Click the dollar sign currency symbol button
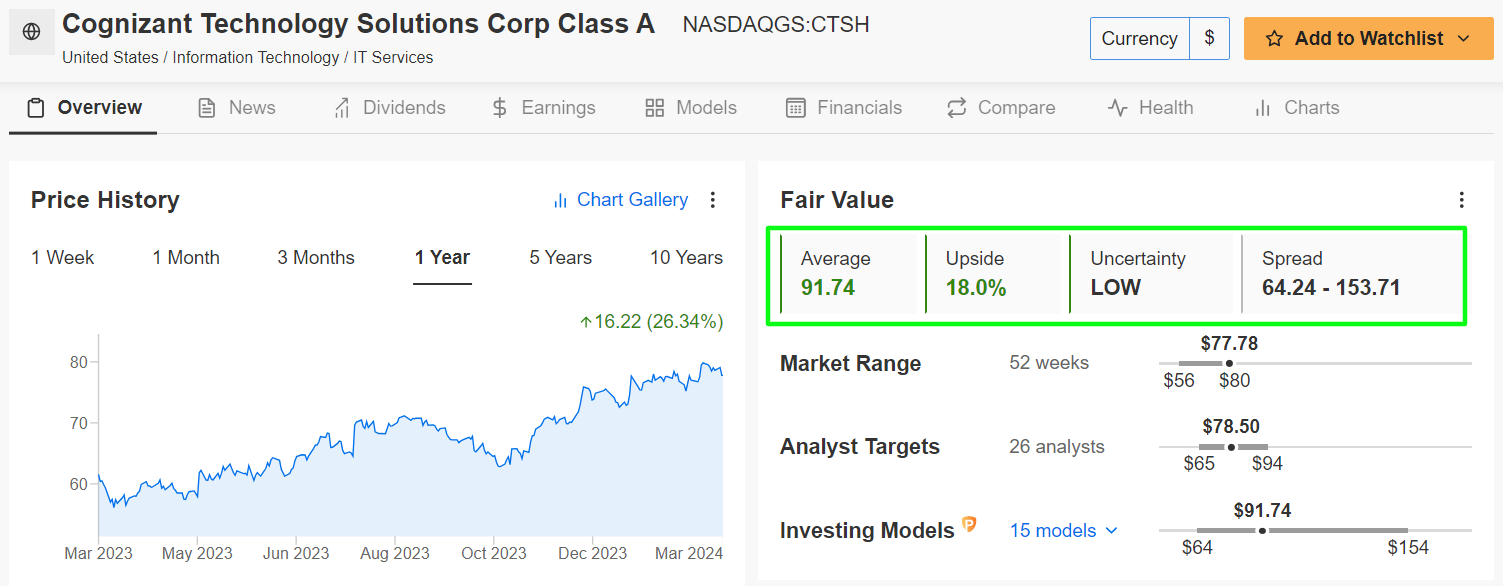Image resolution: width=1503 pixels, height=586 pixels. point(1209,39)
